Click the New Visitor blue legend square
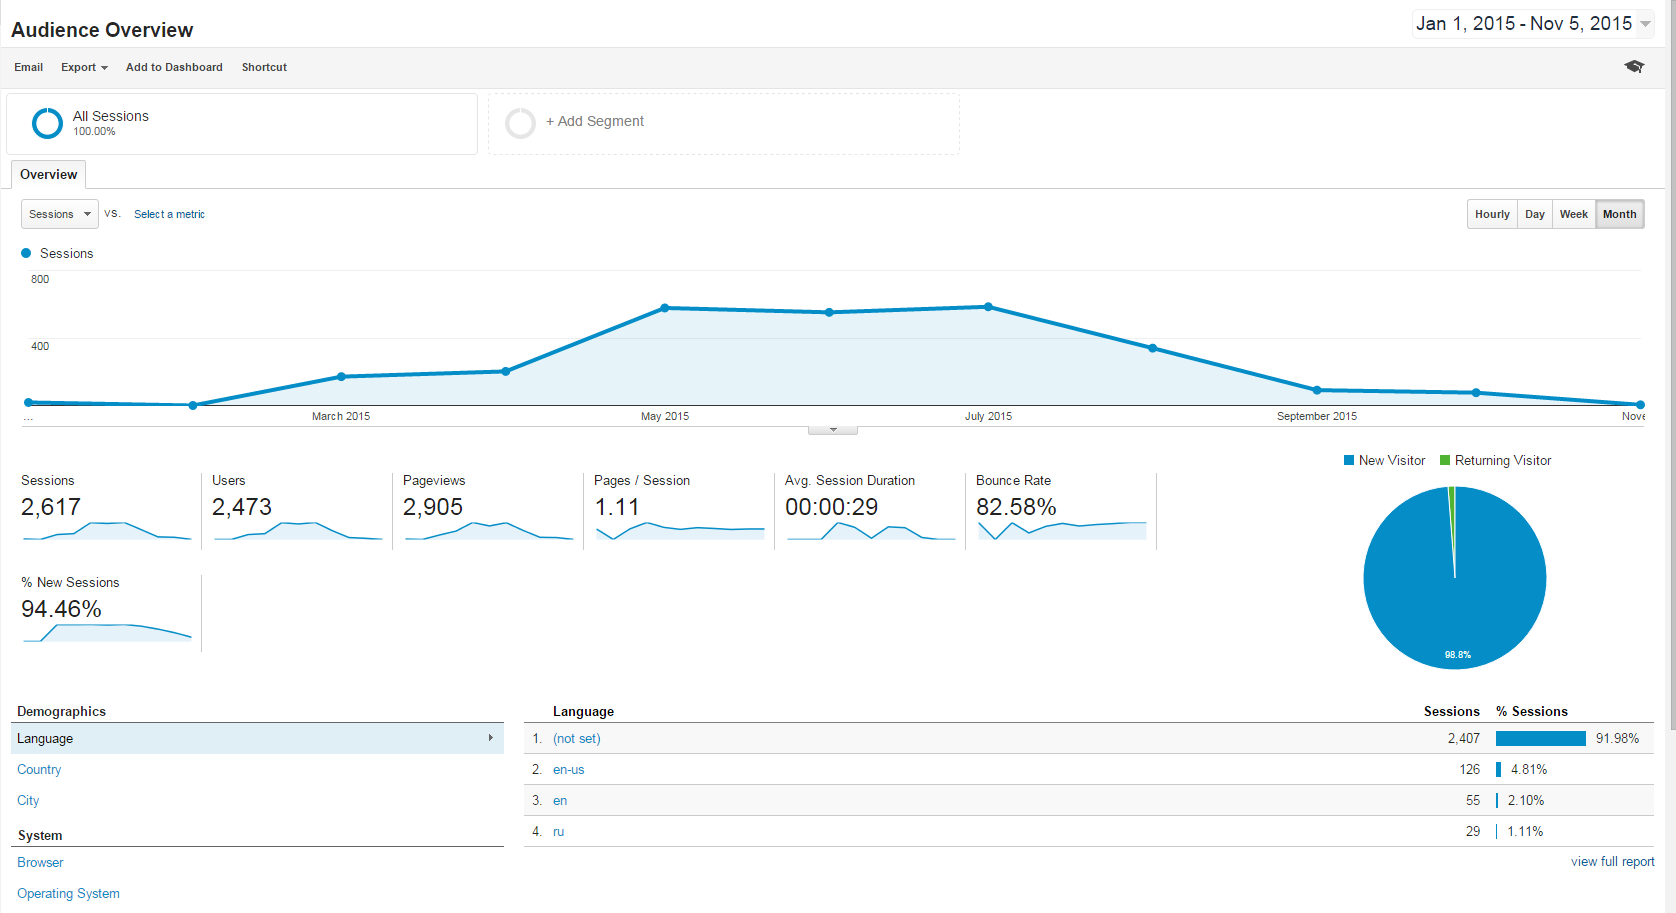 click(1349, 460)
